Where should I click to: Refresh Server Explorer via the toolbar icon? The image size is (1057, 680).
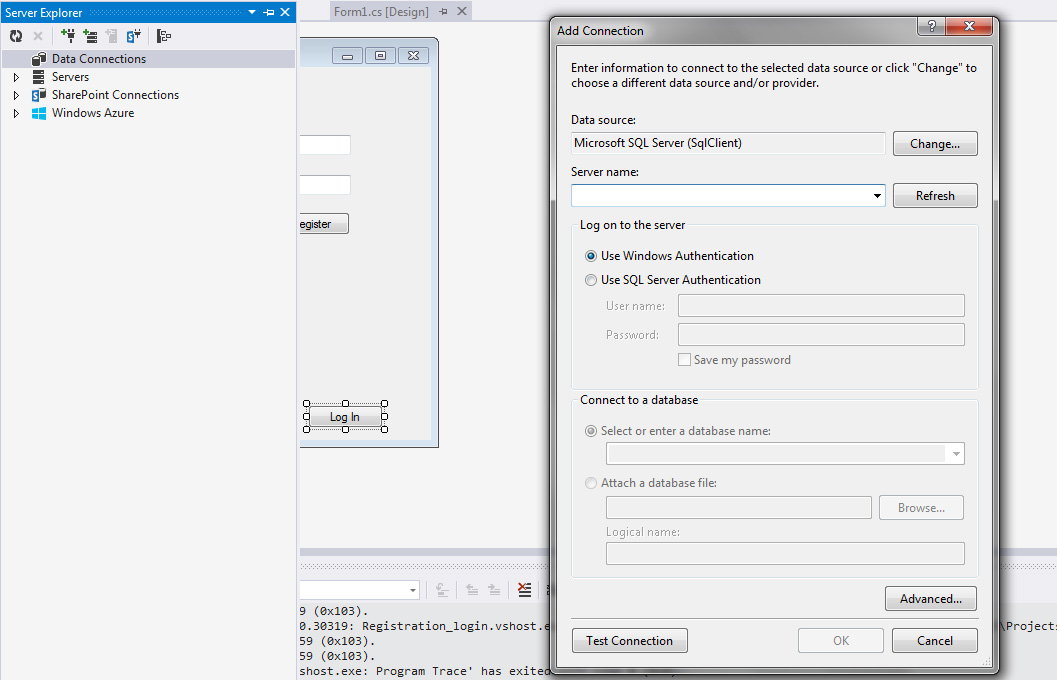click(x=16, y=36)
